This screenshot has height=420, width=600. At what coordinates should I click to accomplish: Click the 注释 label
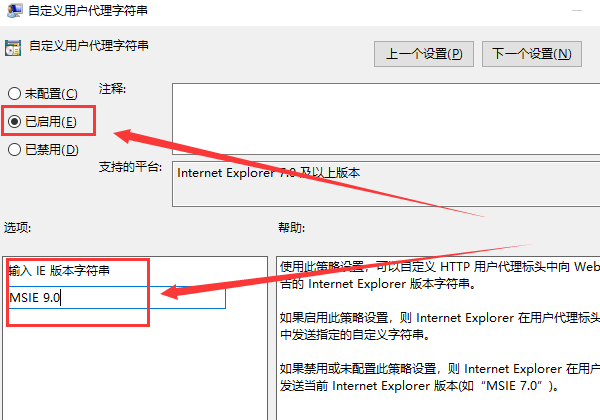112,89
